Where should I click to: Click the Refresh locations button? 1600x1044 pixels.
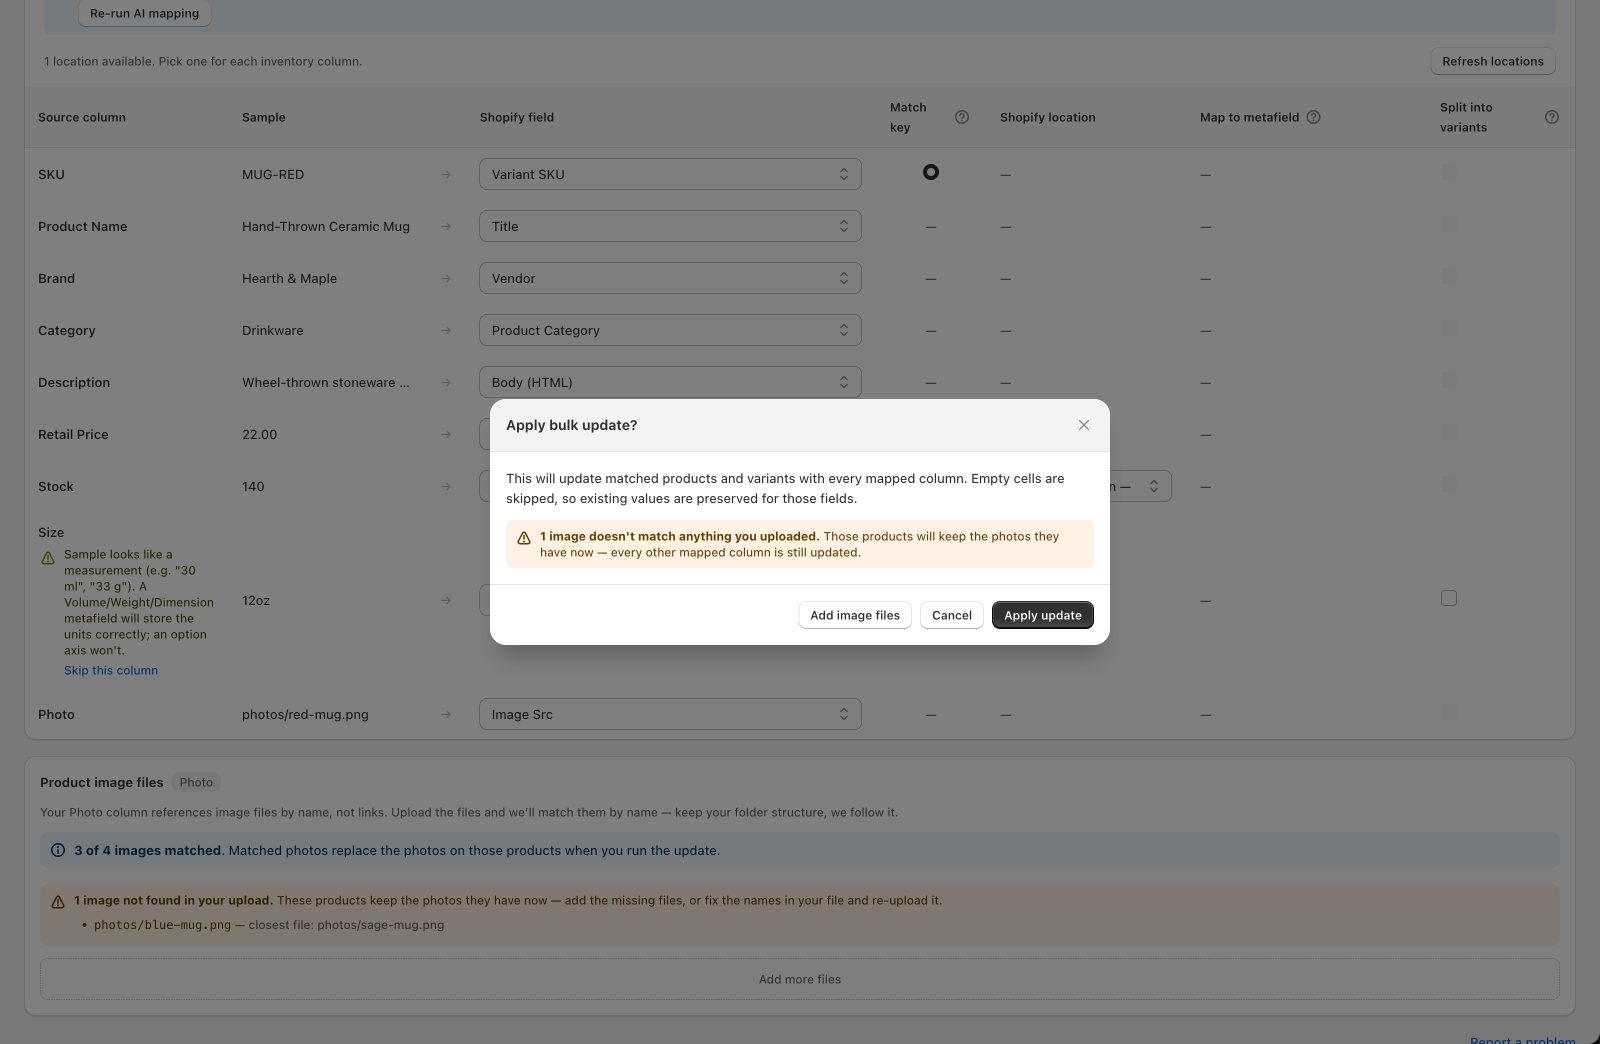point(1493,61)
